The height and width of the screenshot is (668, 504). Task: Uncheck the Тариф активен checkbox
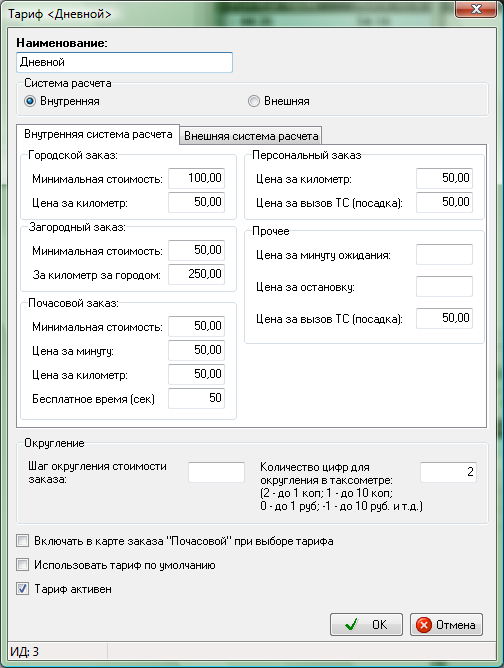[23, 589]
